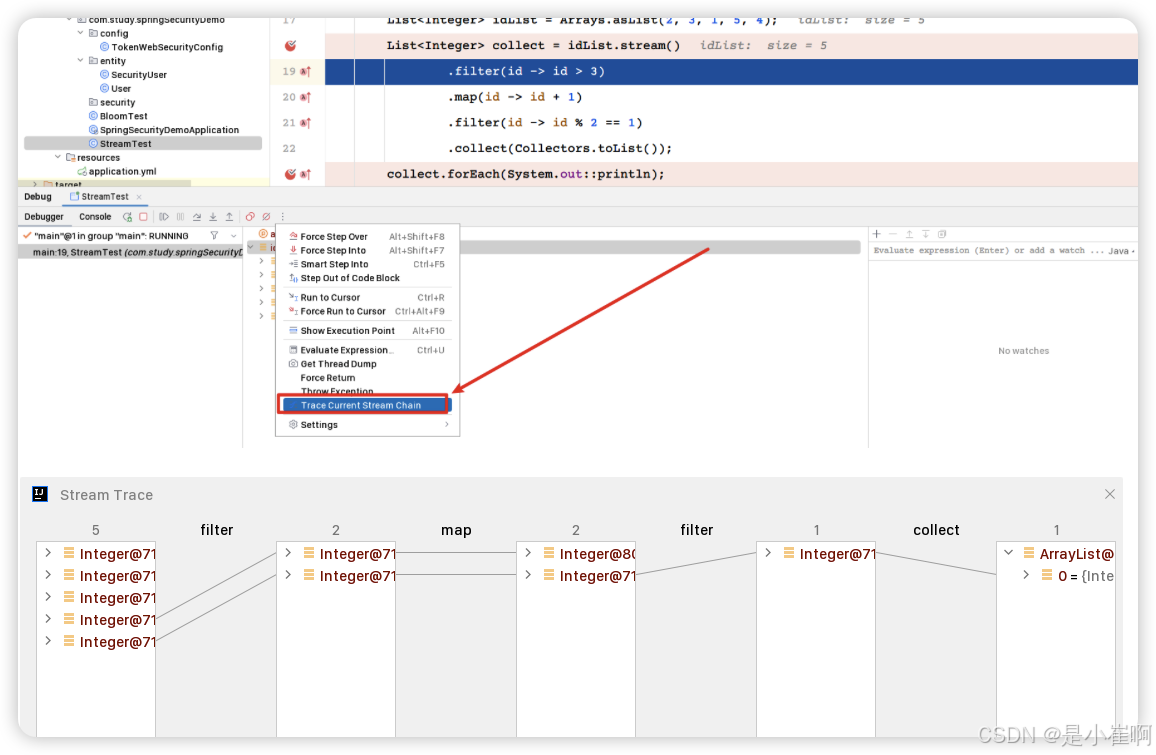This screenshot has width=1156, height=755.
Task: Close the Stream Trace dialog
Action: coord(1110,494)
